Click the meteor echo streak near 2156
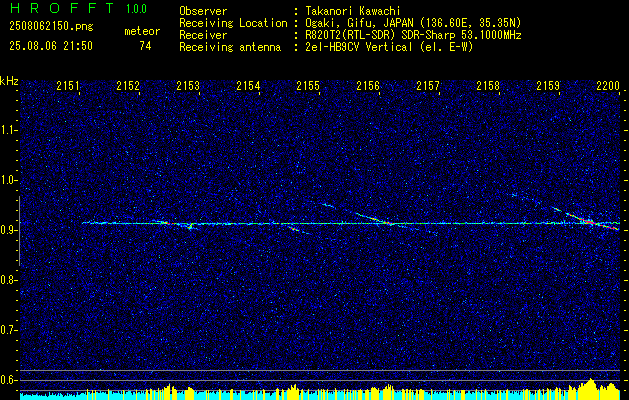The height and width of the screenshot is (400, 629). click(373, 218)
